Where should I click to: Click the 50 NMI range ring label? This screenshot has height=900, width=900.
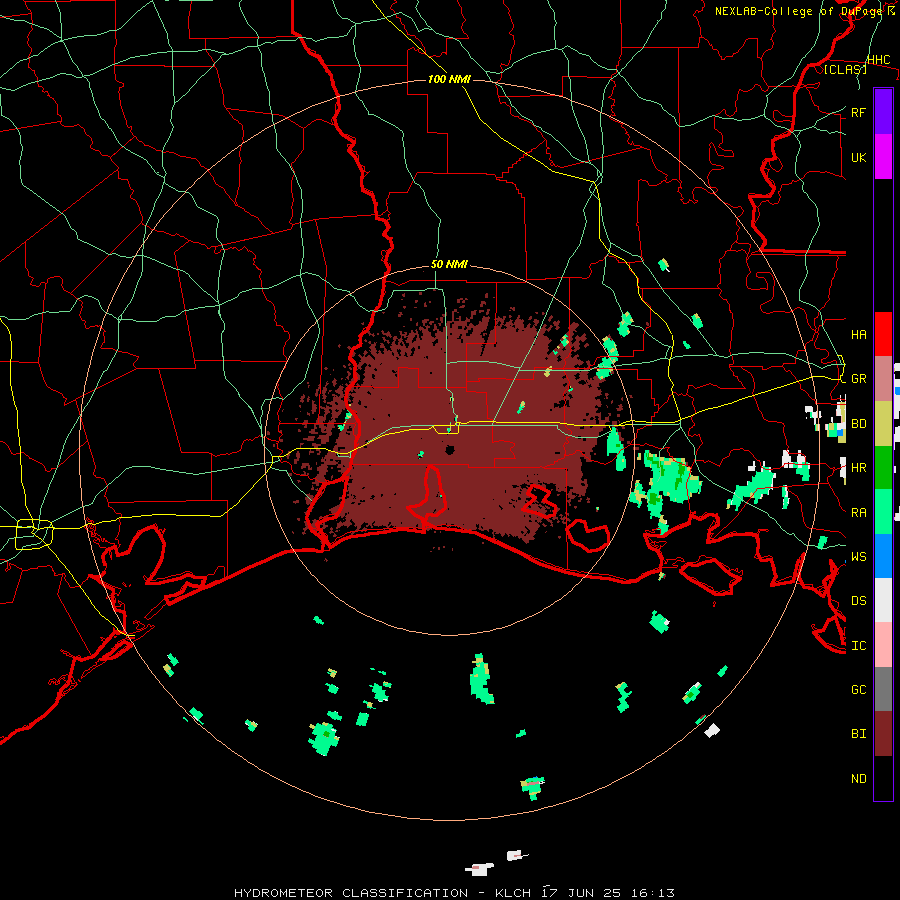pos(449,265)
